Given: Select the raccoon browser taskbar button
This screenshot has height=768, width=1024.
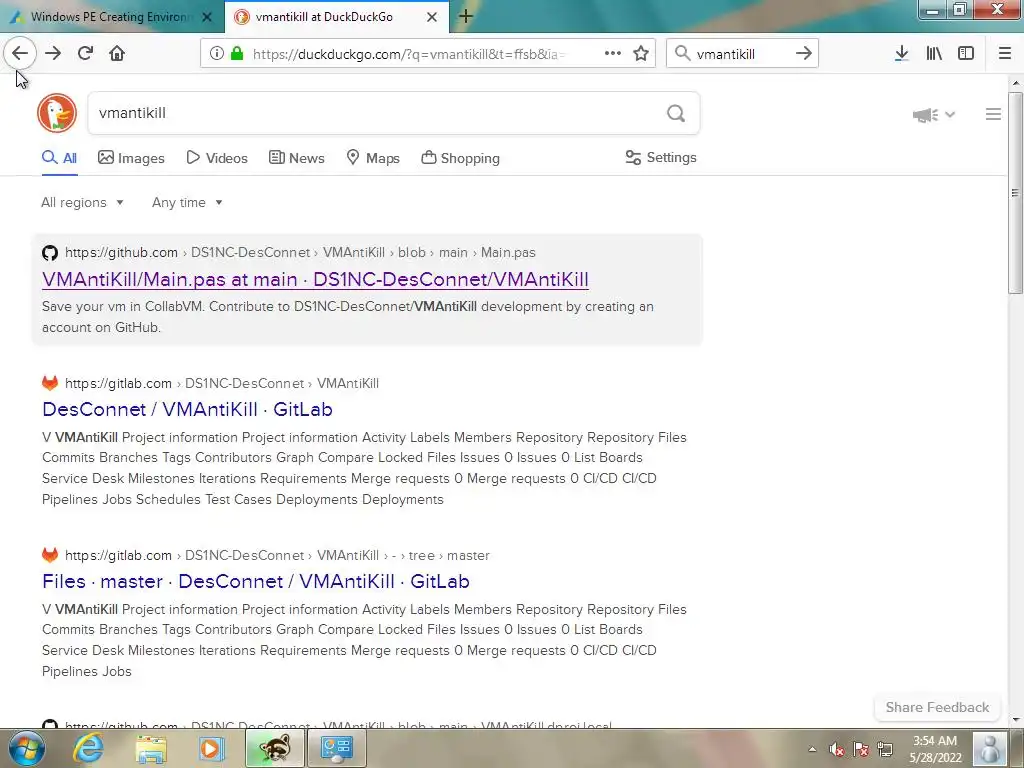Looking at the screenshot, I should point(274,748).
